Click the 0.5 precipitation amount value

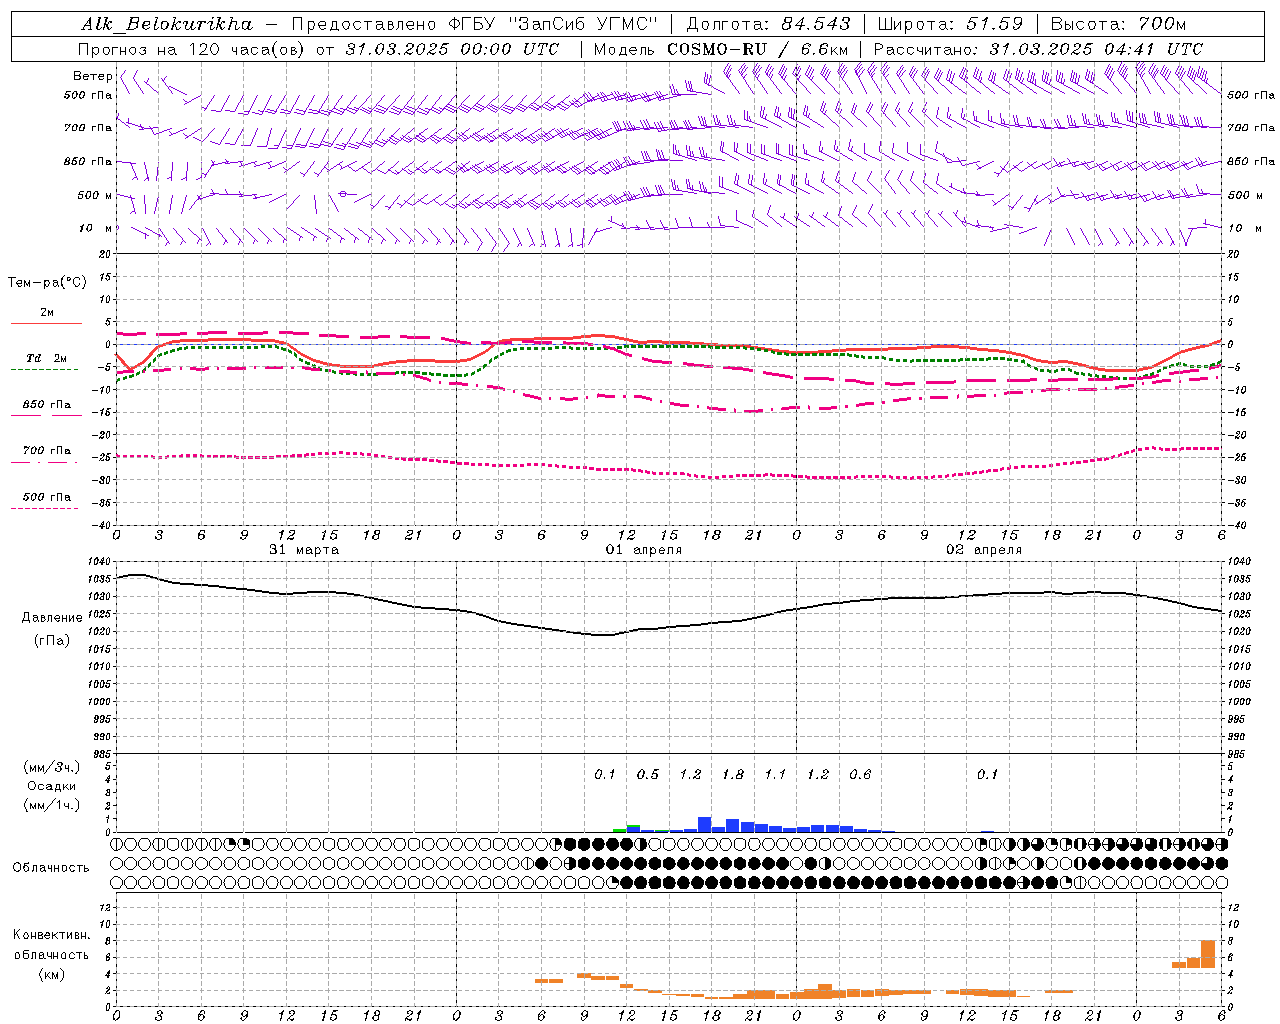pos(648,774)
